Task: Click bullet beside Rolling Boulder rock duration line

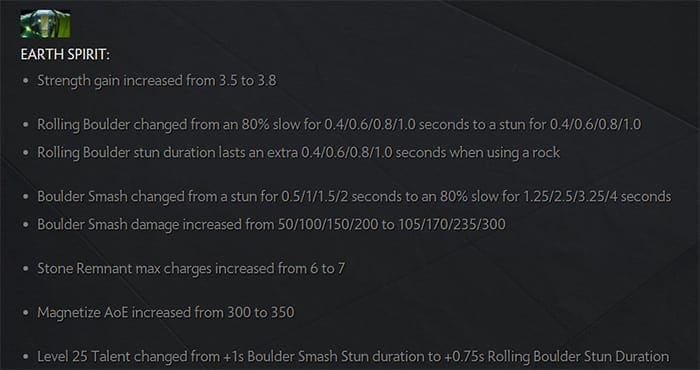Action: pyautogui.click(x=26, y=153)
